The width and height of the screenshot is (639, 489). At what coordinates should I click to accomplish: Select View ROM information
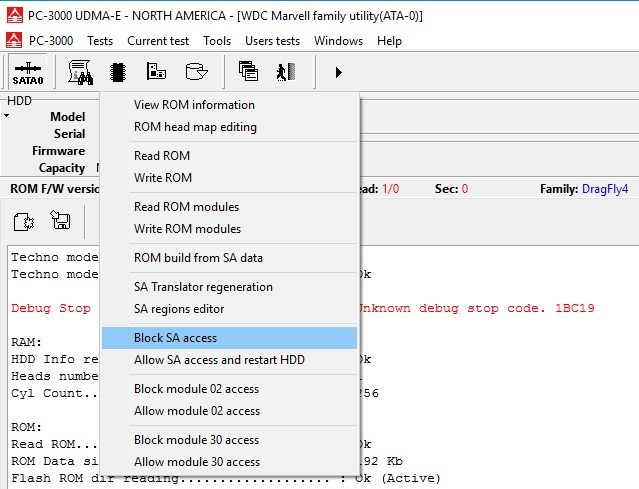(x=229, y=105)
